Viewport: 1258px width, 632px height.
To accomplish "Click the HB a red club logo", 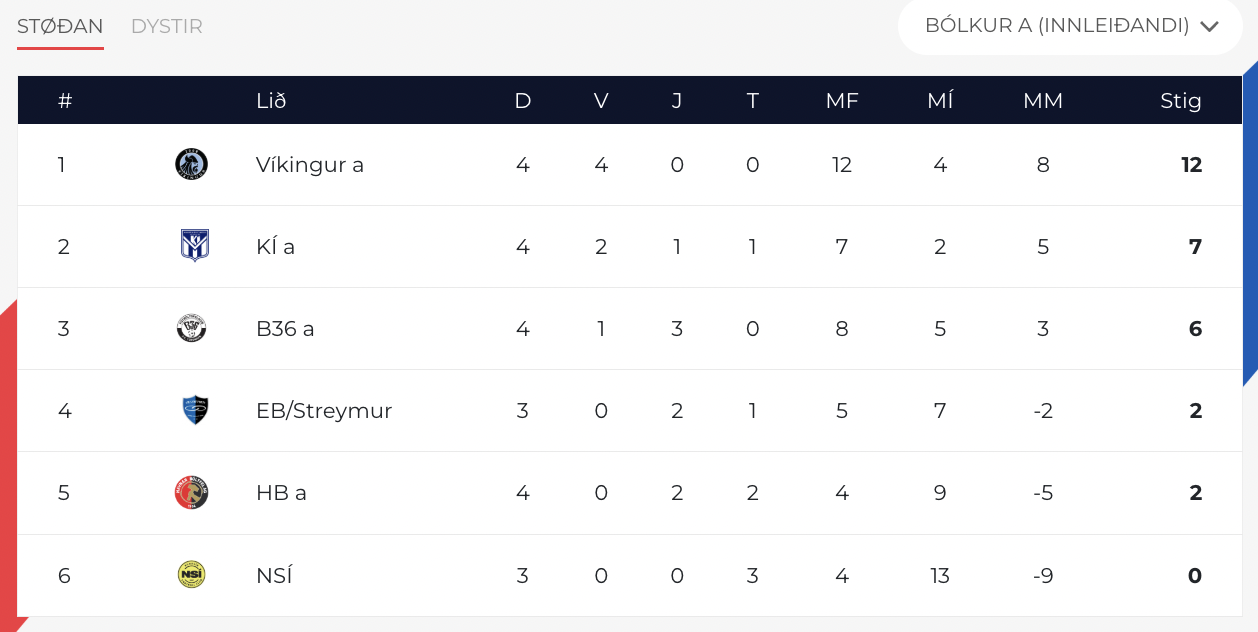I will (x=191, y=492).
